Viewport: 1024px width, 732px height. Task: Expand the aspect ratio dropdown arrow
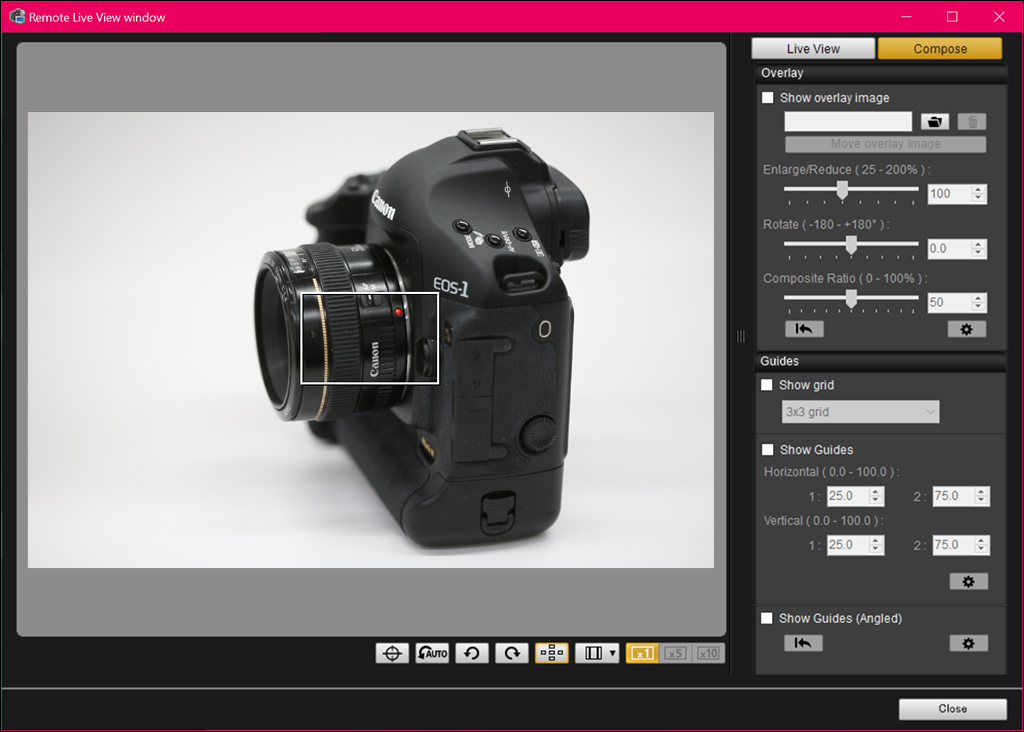[612, 653]
